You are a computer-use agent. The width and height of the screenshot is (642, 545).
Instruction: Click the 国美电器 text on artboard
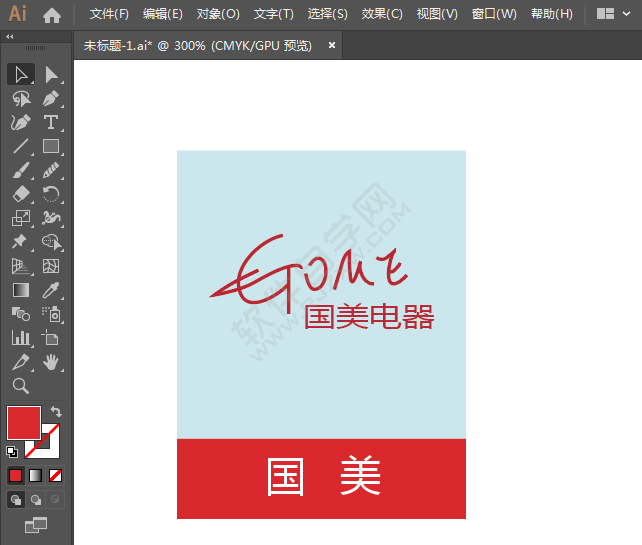coord(368,317)
